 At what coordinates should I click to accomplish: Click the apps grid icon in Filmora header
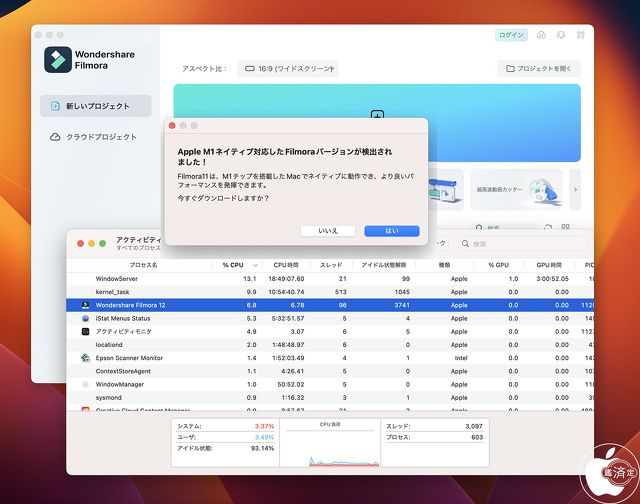[x=580, y=35]
